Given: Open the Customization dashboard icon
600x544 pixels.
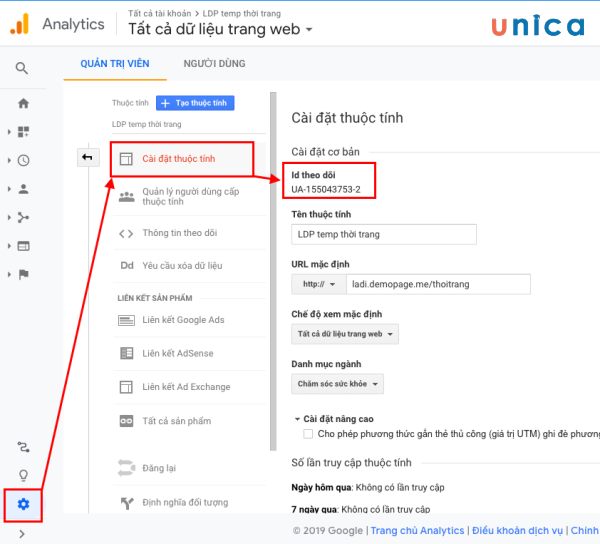Looking at the screenshot, I should click(x=23, y=131).
